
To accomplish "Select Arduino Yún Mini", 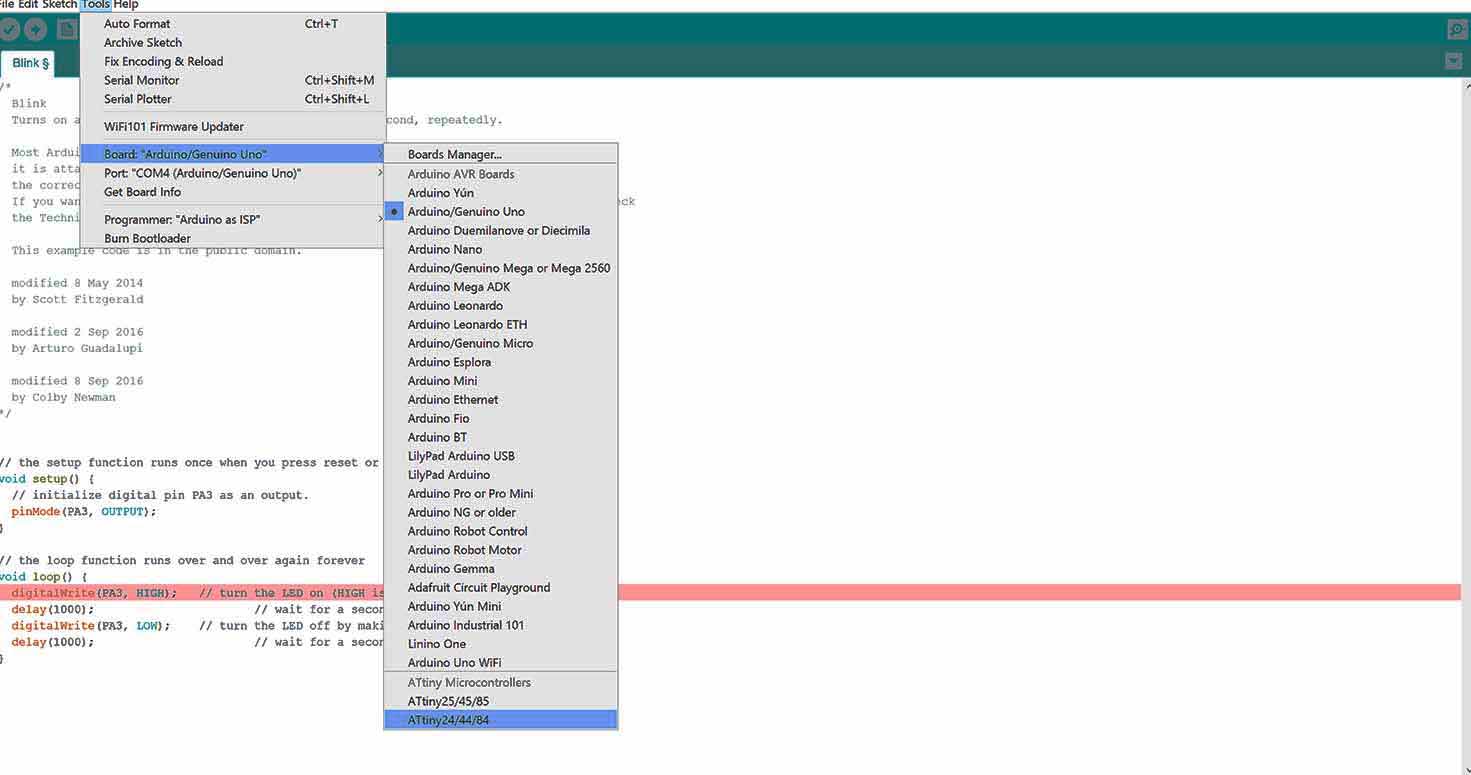I will click(501, 607).
